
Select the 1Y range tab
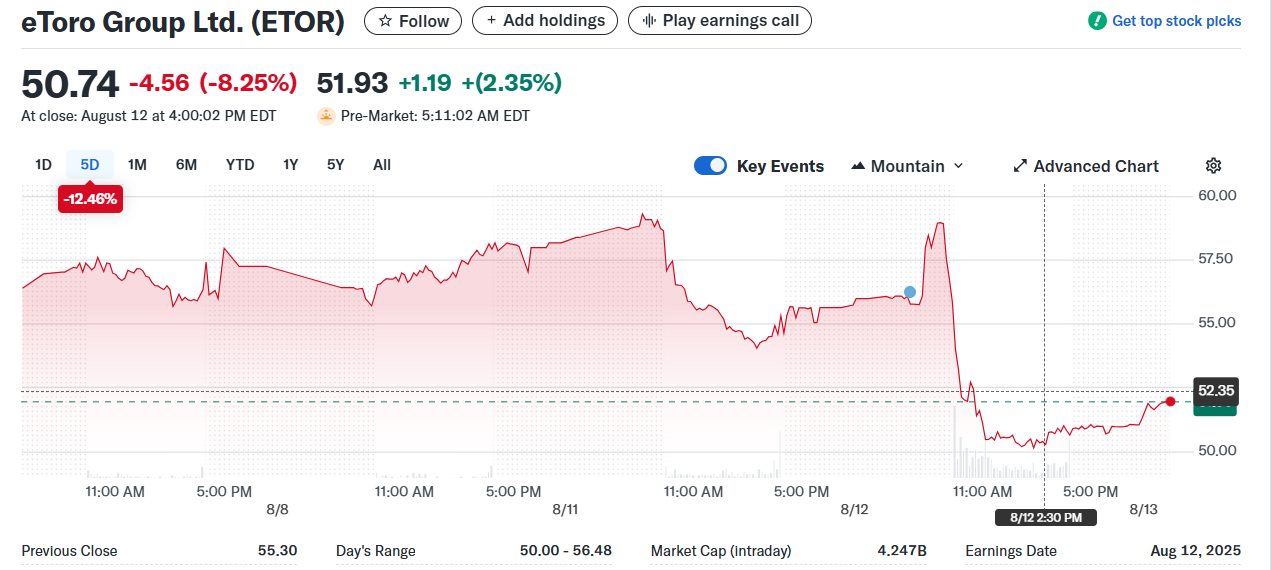pos(290,165)
